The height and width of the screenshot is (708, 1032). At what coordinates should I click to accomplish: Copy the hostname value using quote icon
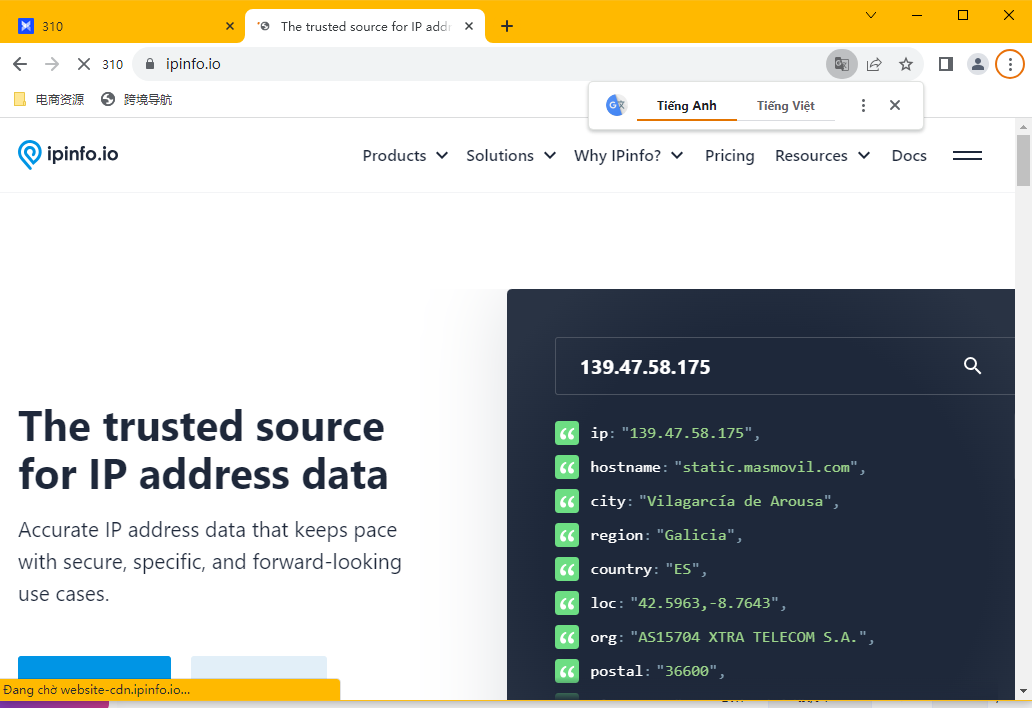567,467
